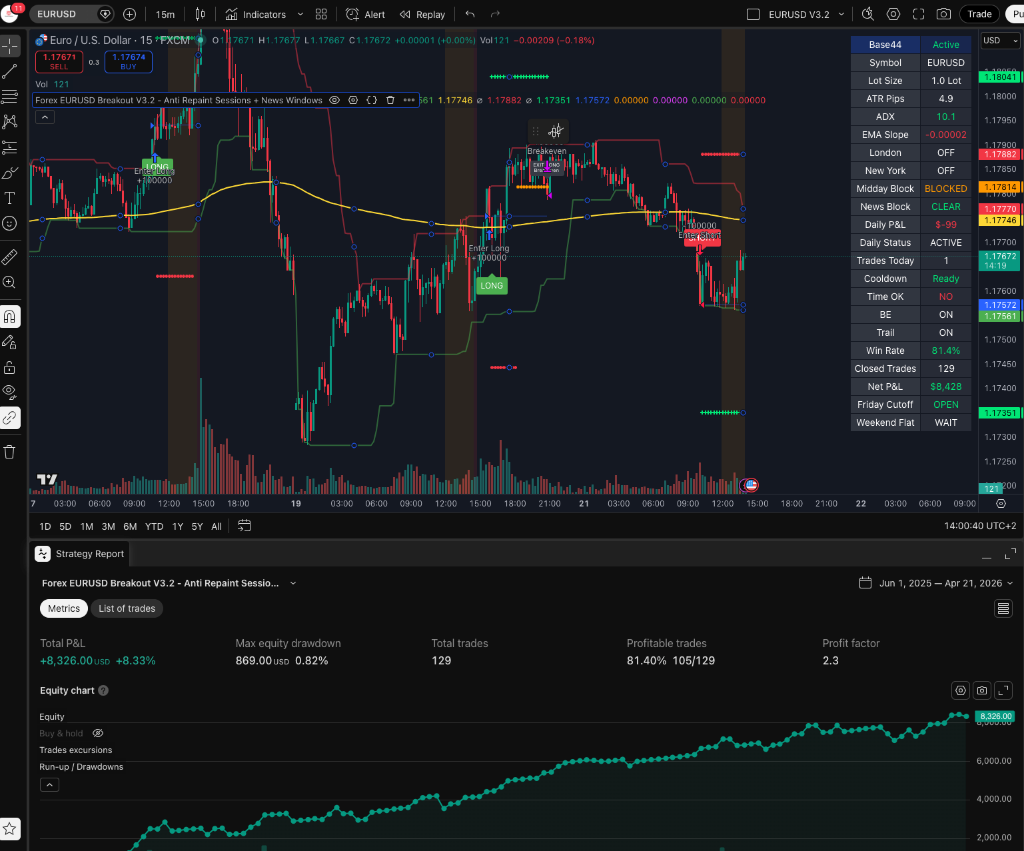1024x851 pixels.
Task: Toggle stay in drawing mode
Action: pyautogui.click(x=10, y=342)
